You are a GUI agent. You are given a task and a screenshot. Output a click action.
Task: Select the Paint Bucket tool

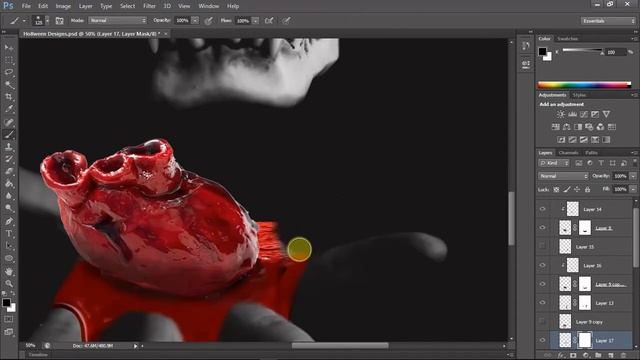pyautogui.click(x=9, y=184)
